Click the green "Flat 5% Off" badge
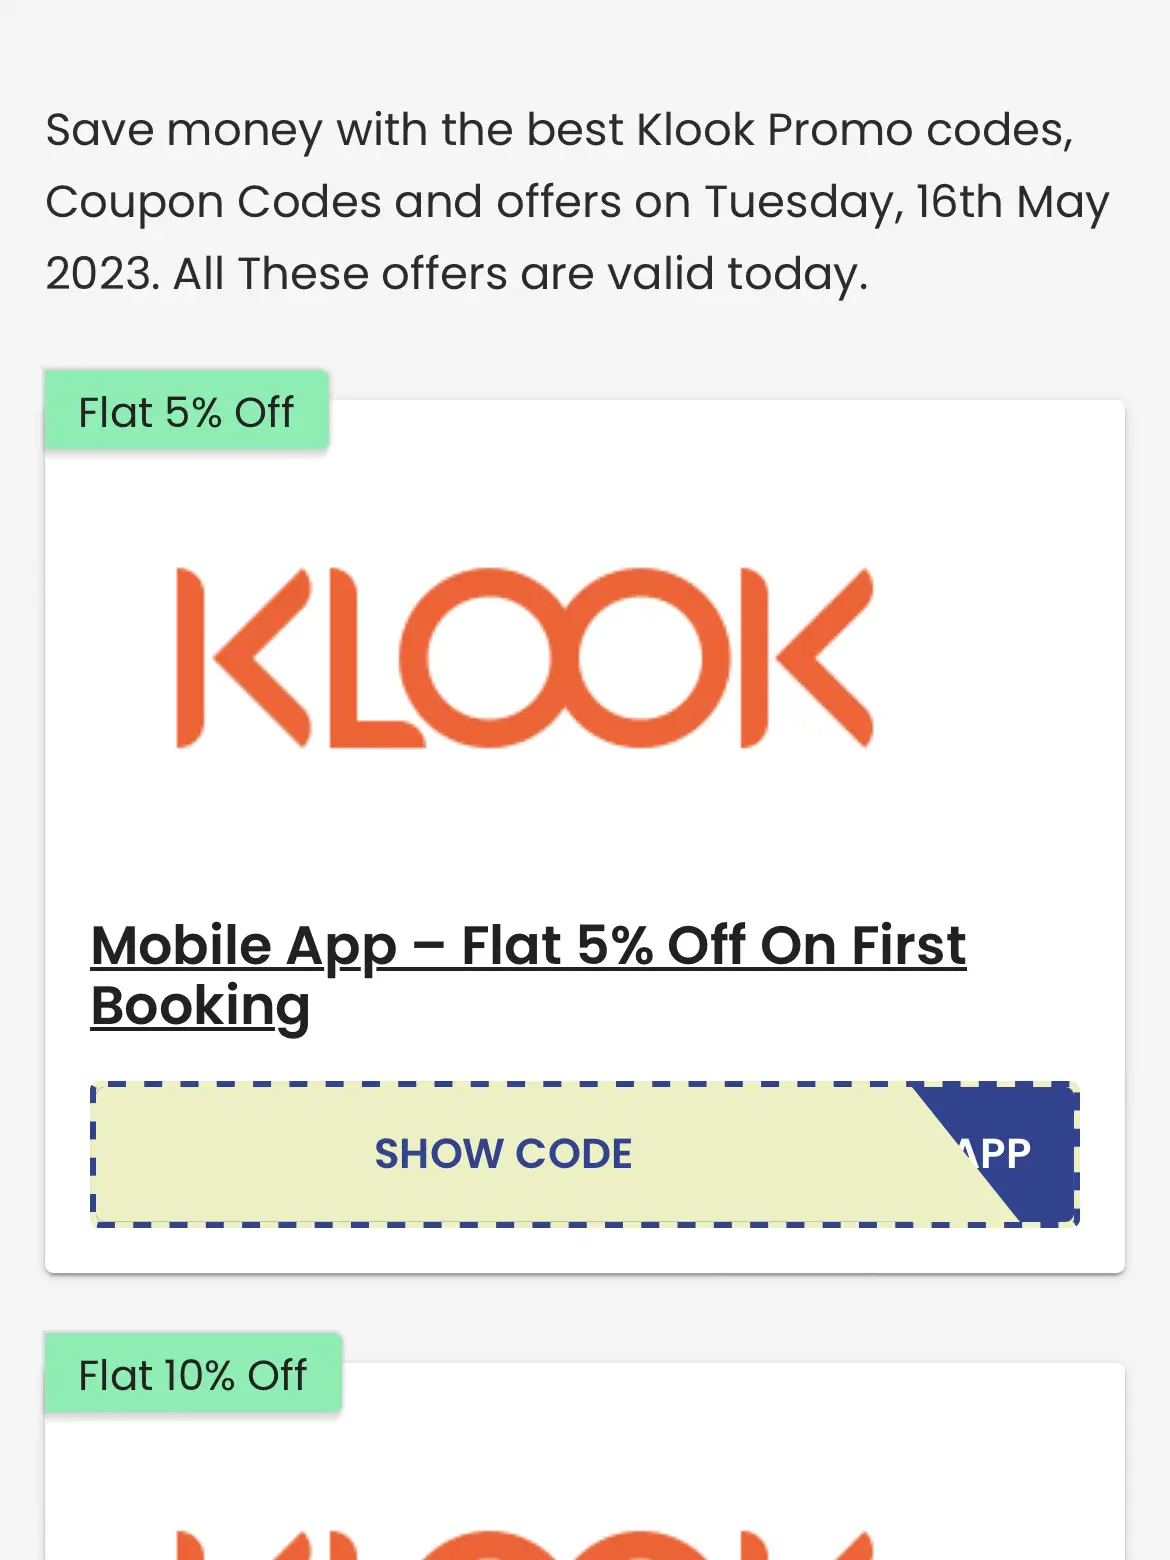The height and width of the screenshot is (1560, 1170). click(186, 412)
